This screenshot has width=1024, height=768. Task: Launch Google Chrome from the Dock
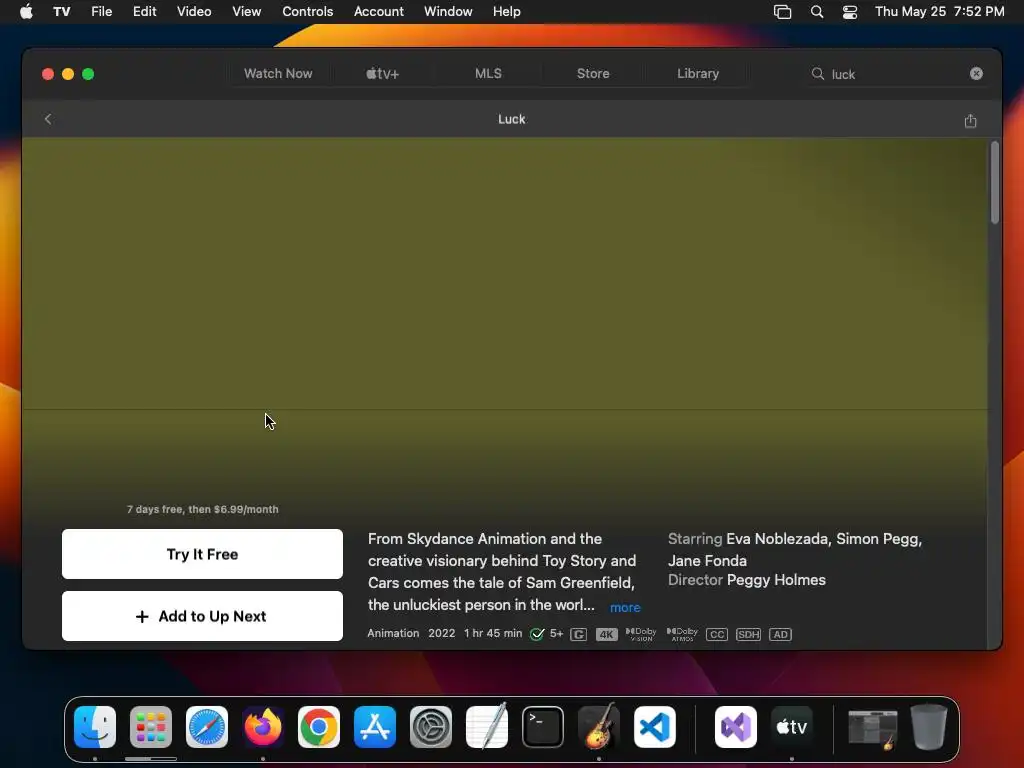pyautogui.click(x=319, y=727)
